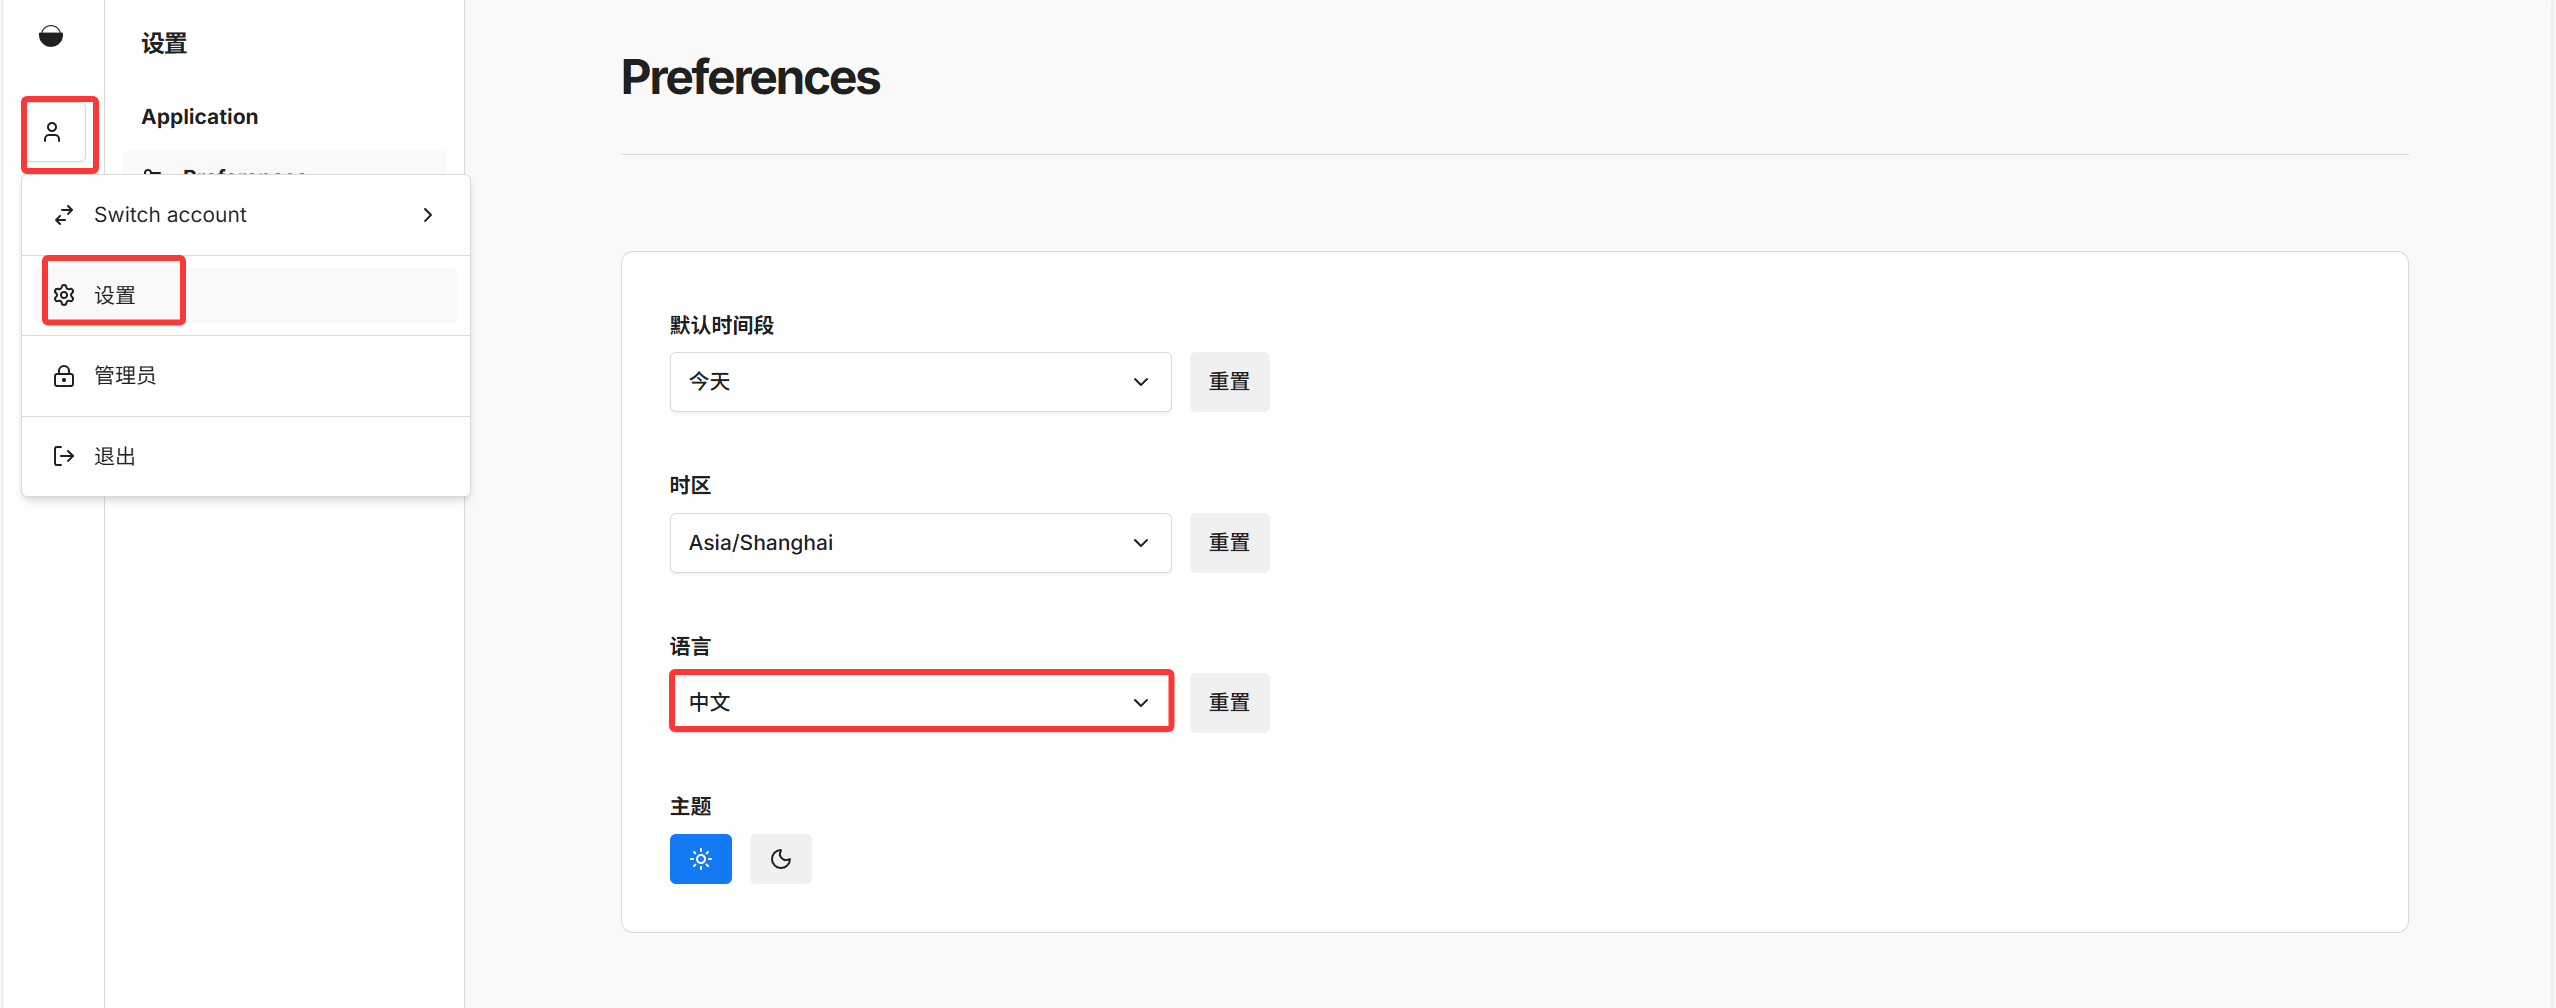This screenshot has width=2556, height=1008.
Task: Expand the Switch account submenu chevron
Action: pos(428,215)
